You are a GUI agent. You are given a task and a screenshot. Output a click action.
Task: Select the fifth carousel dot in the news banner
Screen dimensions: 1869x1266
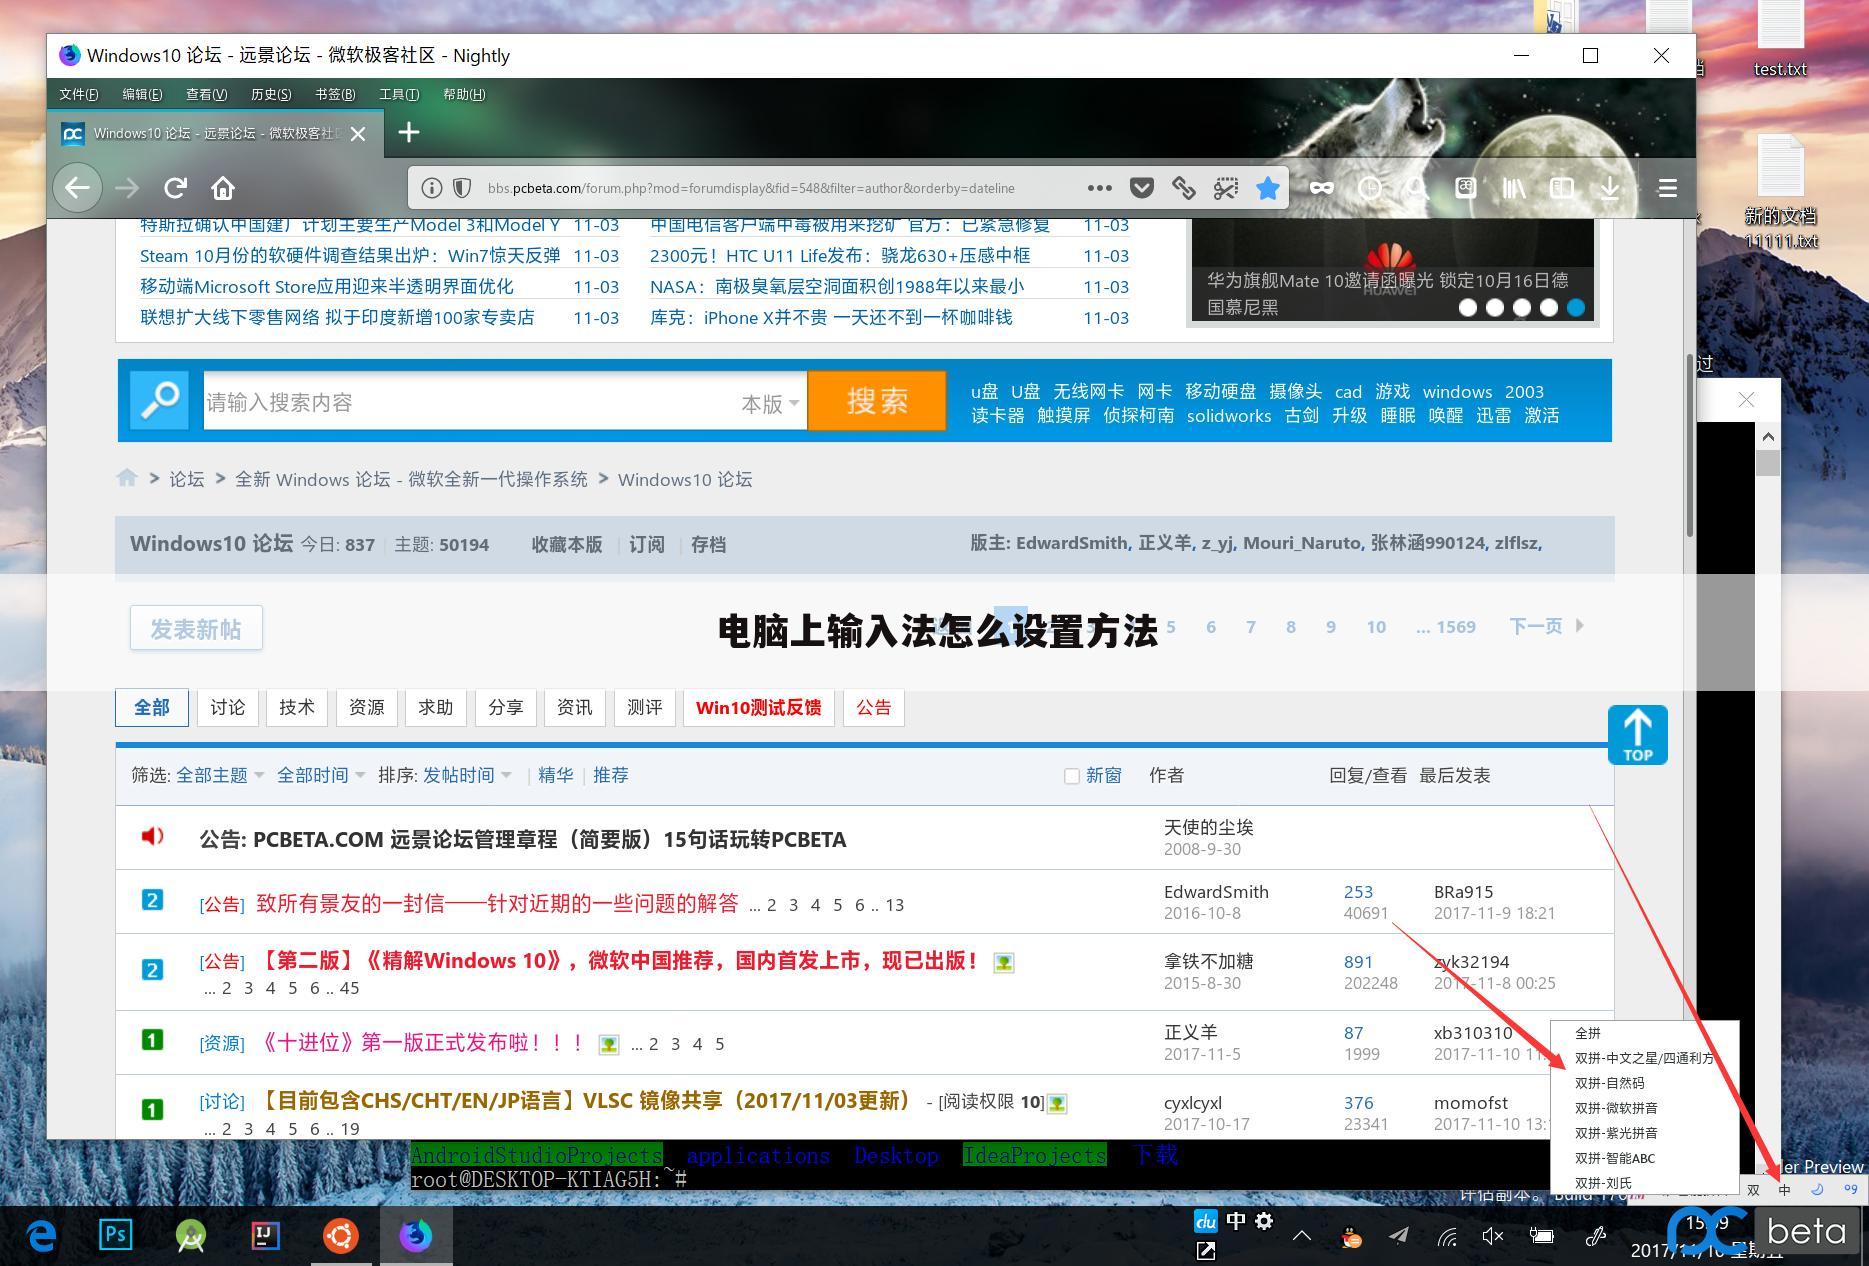point(1576,308)
